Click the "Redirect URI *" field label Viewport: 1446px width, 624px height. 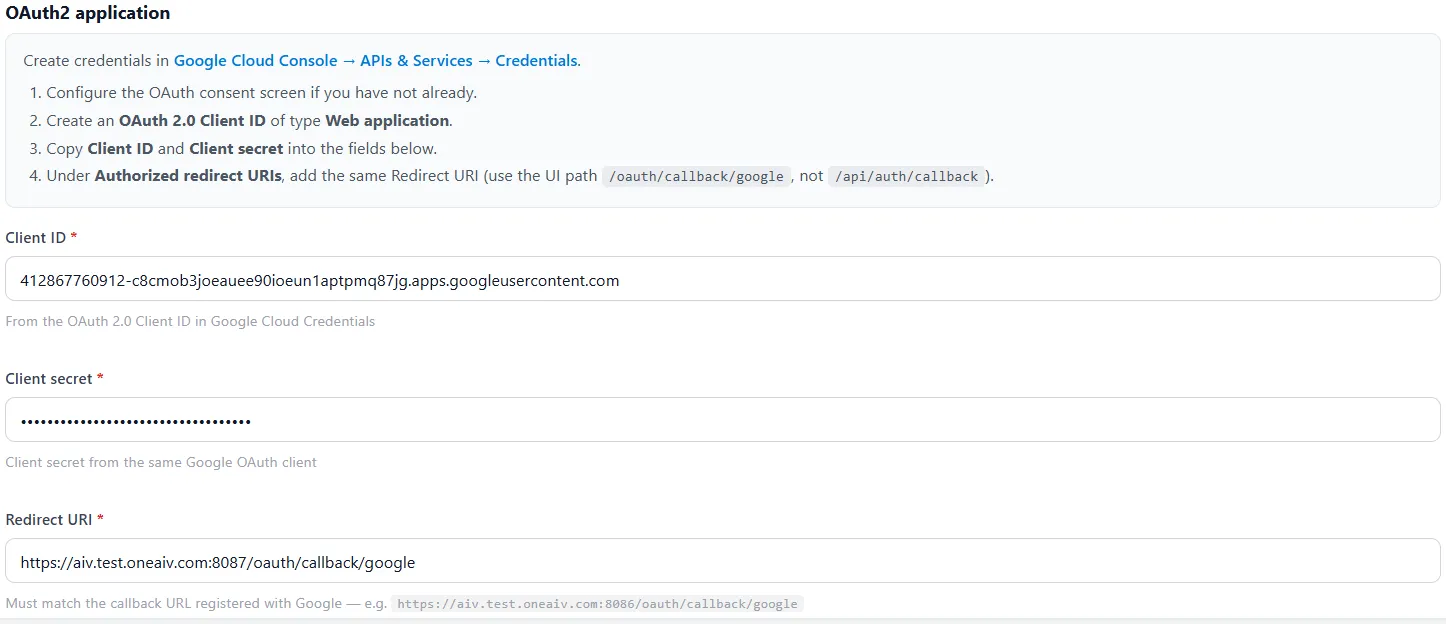click(55, 520)
